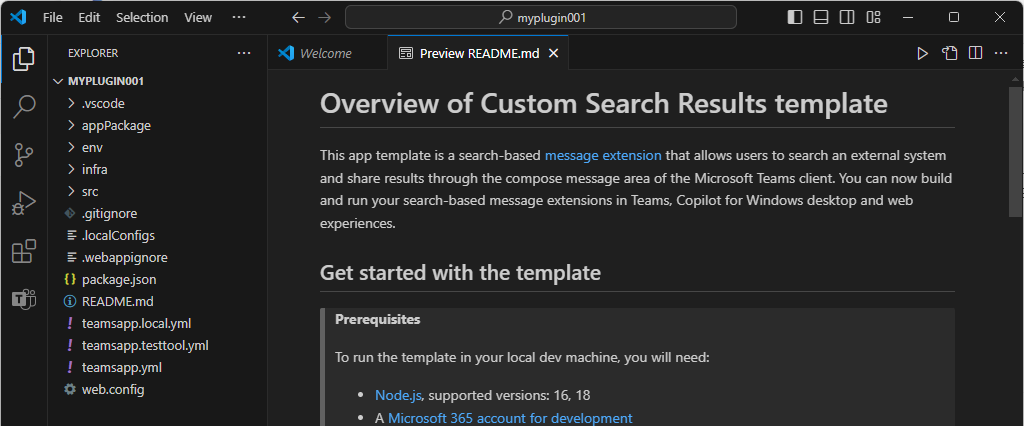Open editor More Actions ellipsis
1024x426 pixels.
point(1001,54)
